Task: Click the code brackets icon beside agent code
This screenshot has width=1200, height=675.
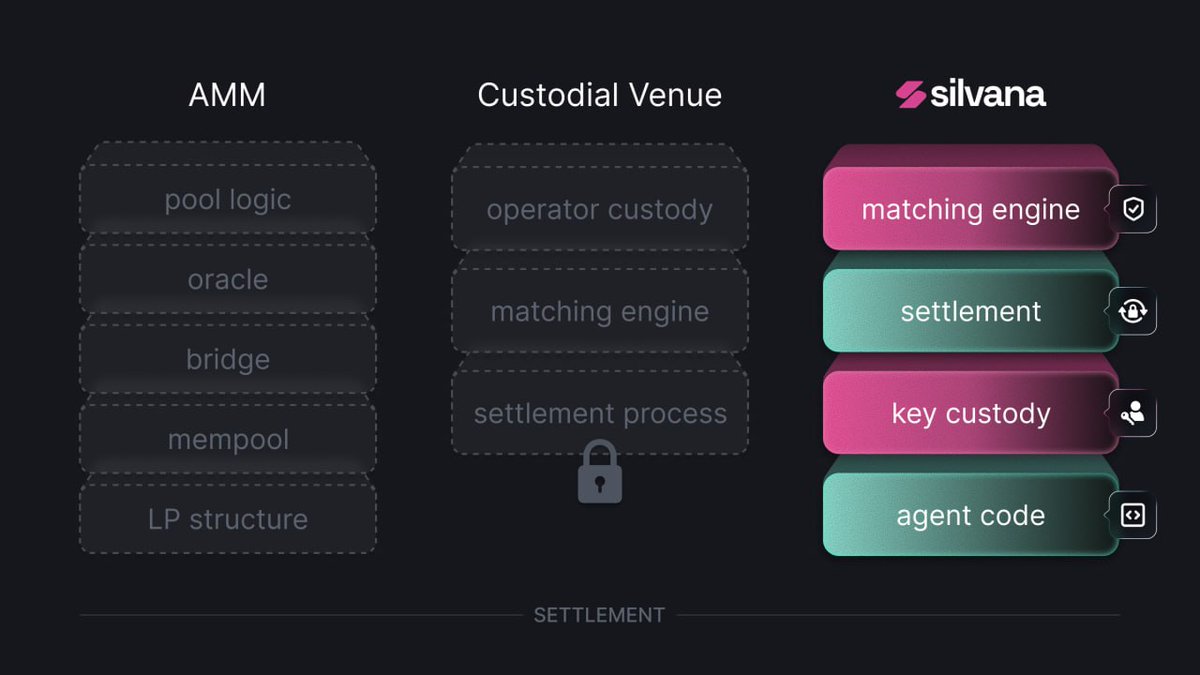Action: [x=1133, y=515]
